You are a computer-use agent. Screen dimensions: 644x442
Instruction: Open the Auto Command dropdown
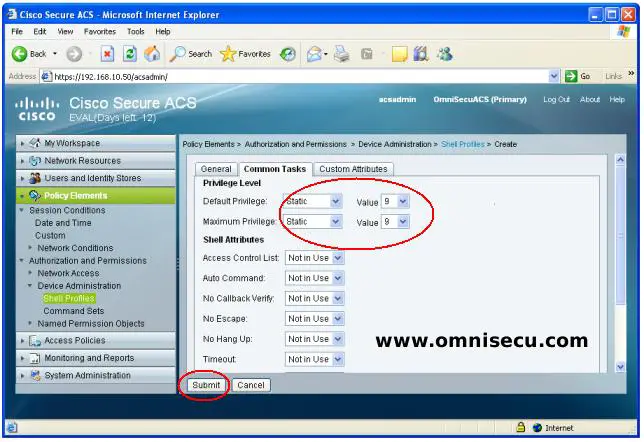pyautogui.click(x=314, y=278)
